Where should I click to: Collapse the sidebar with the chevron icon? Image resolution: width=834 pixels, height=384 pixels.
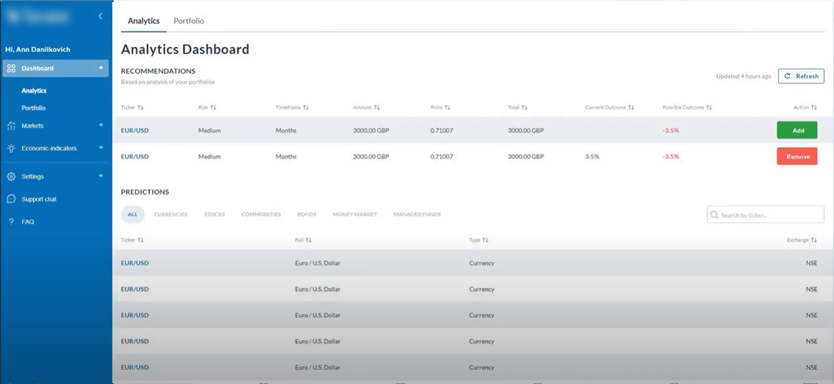click(x=100, y=16)
